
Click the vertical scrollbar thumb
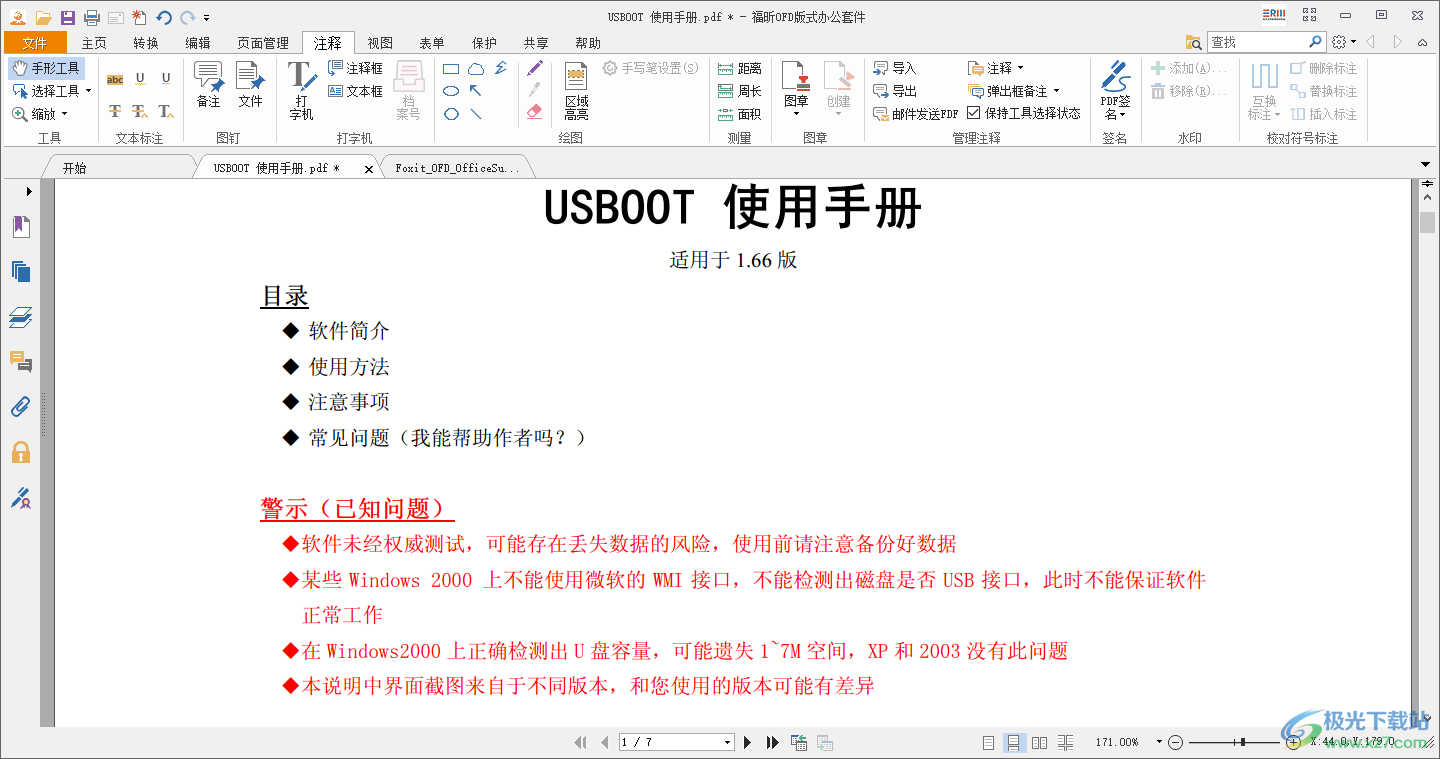(x=1427, y=222)
